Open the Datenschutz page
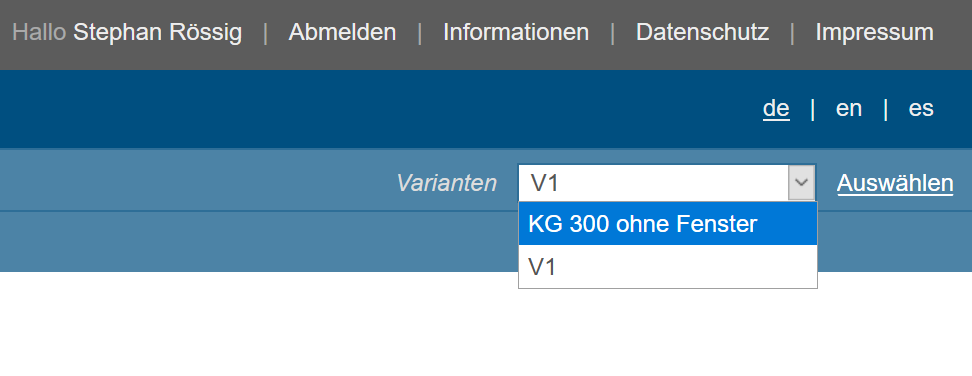The width and height of the screenshot is (972, 376). 702,32
